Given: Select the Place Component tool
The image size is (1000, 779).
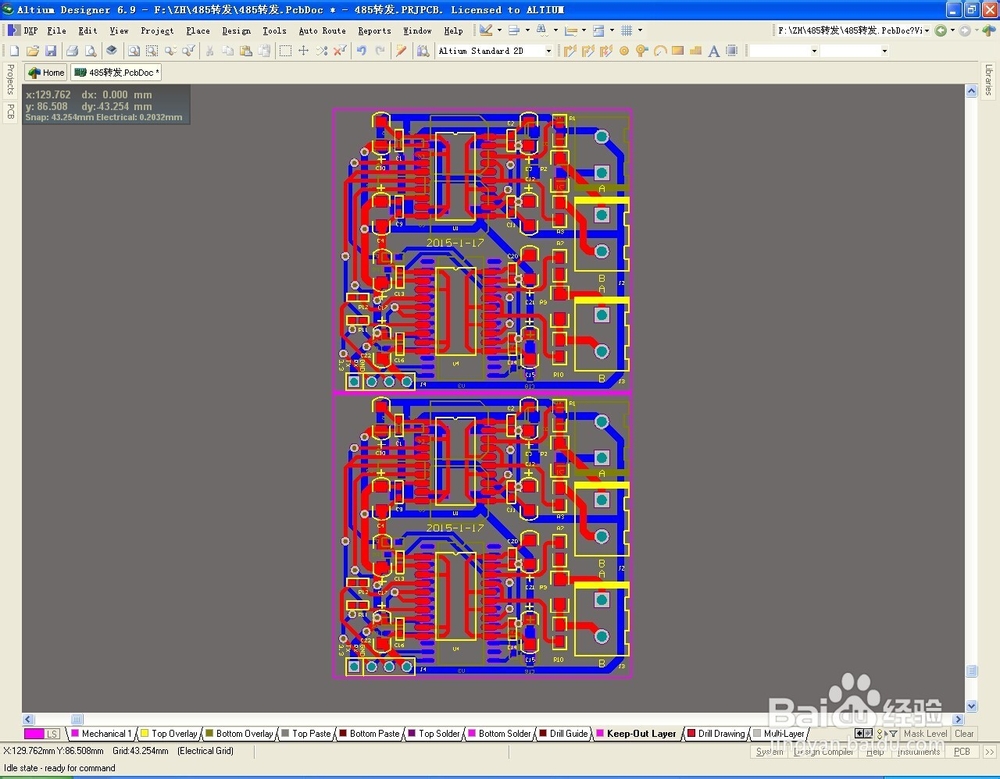Looking at the screenshot, I should (x=732, y=50).
